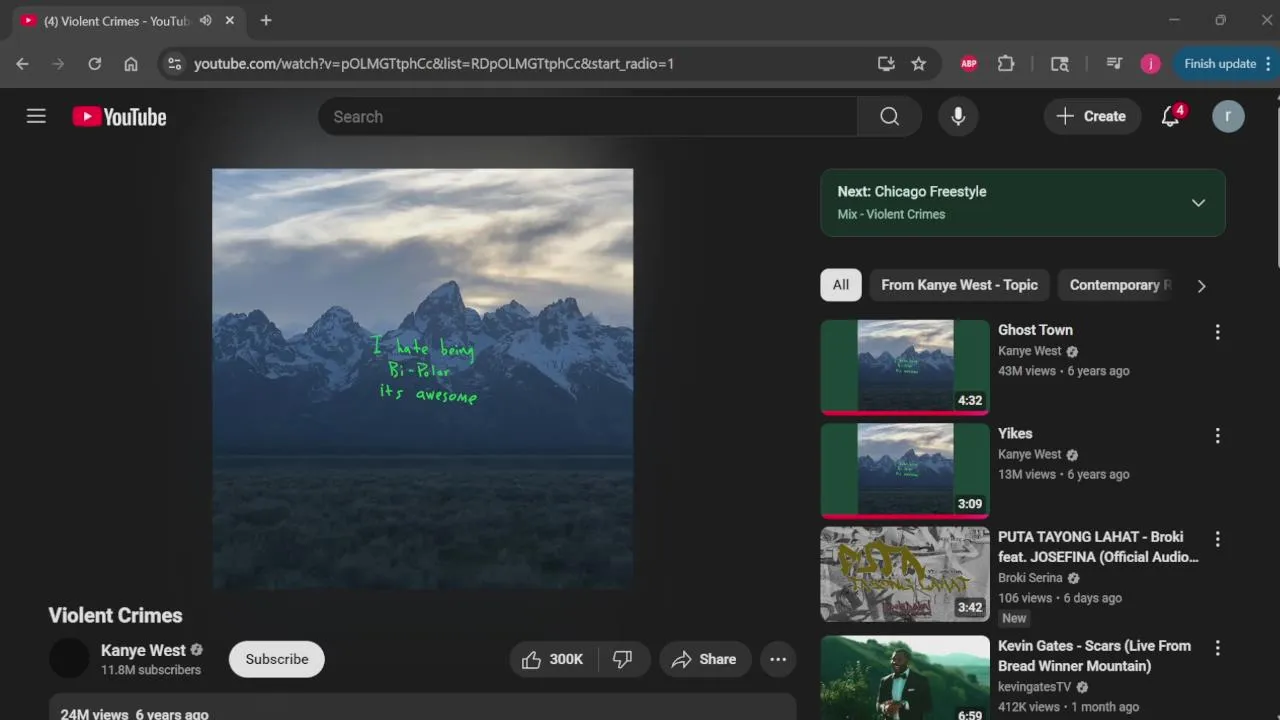Screen dimensions: 1280x720
Task: Open the Broki Serina channel name
Action: pos(1030,578)
